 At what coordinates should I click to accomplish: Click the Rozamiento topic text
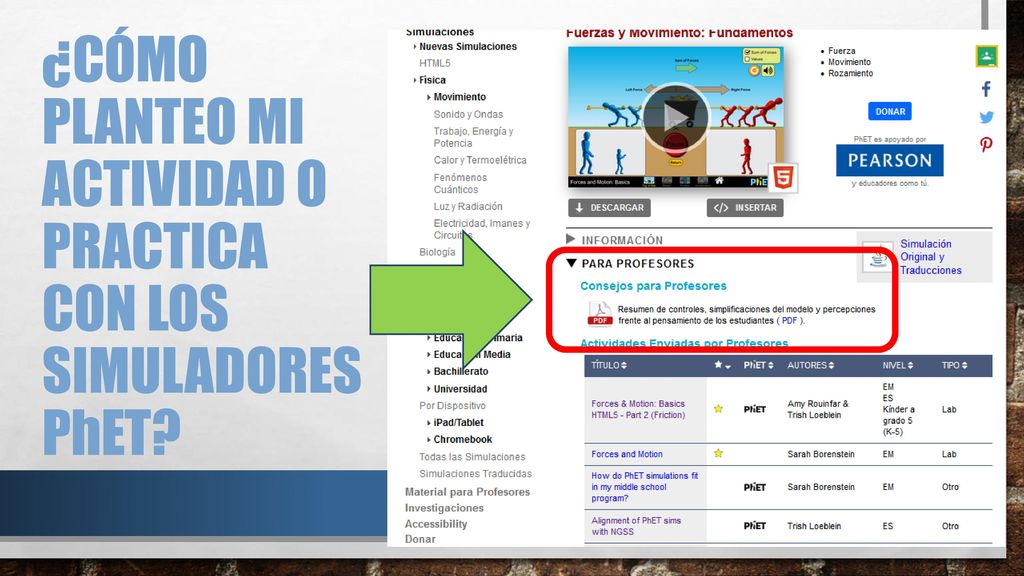(x=850, y=73)
